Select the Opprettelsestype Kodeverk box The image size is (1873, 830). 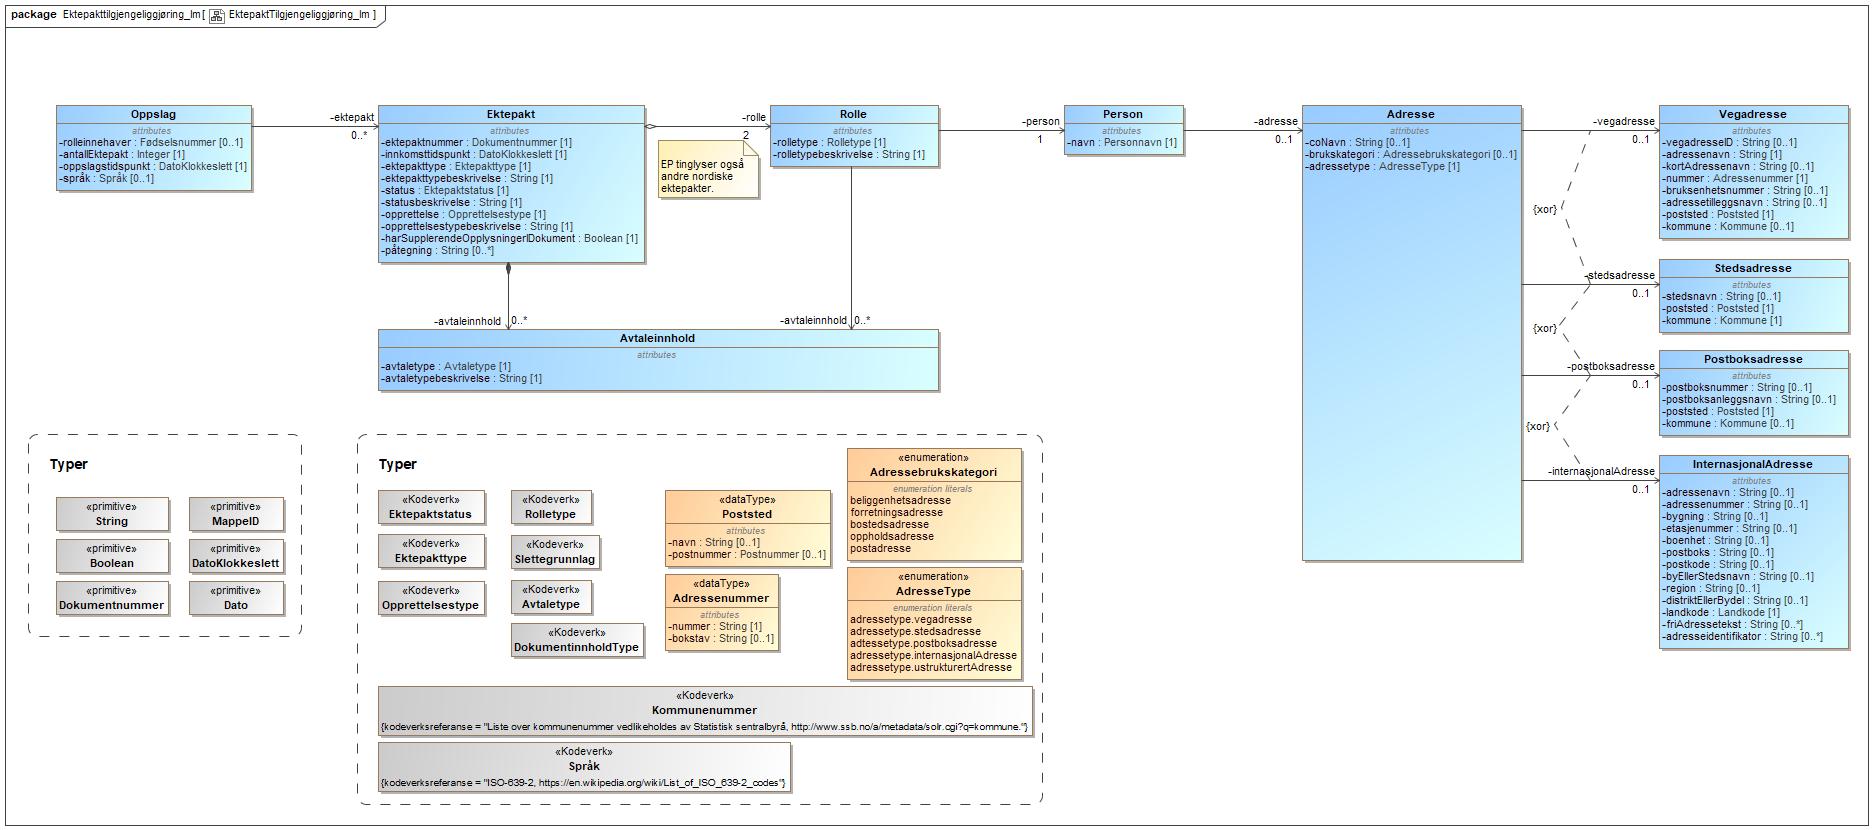pyautogui.click(x=431, y=598)
